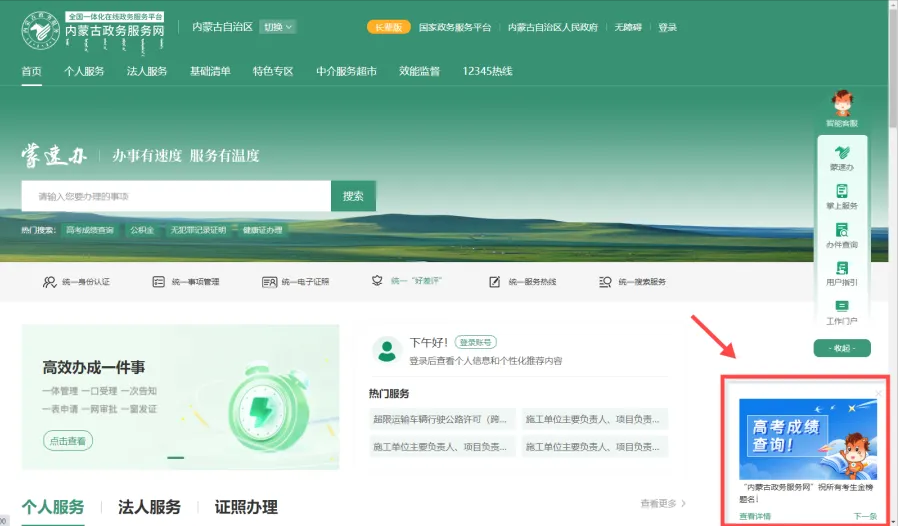This screenshot has width=898, height=526.
Task: Click the service search input field
Action: tap(176, 196)
